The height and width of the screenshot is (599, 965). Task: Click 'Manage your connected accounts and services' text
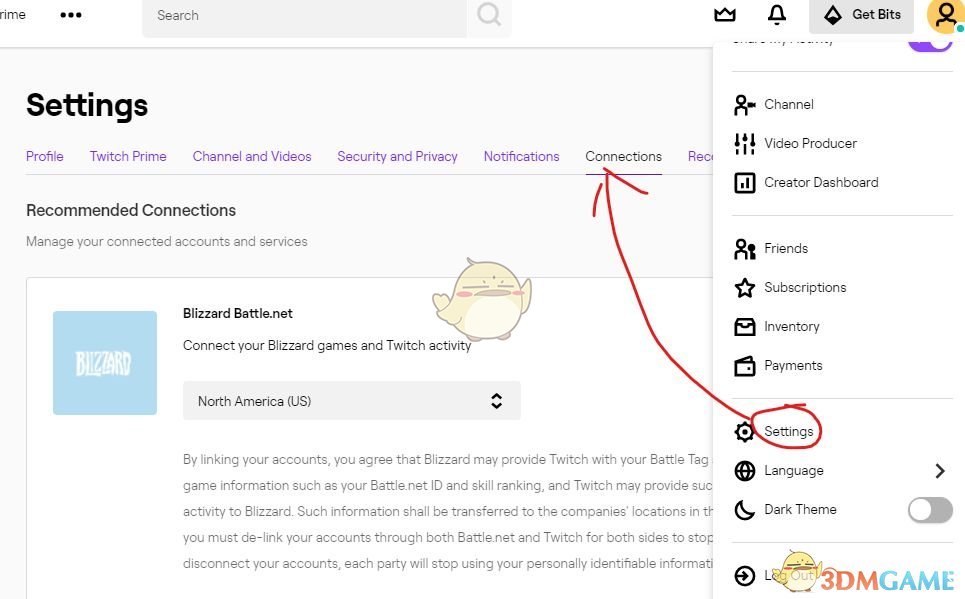pyautogui.click(x=166, y=241)
